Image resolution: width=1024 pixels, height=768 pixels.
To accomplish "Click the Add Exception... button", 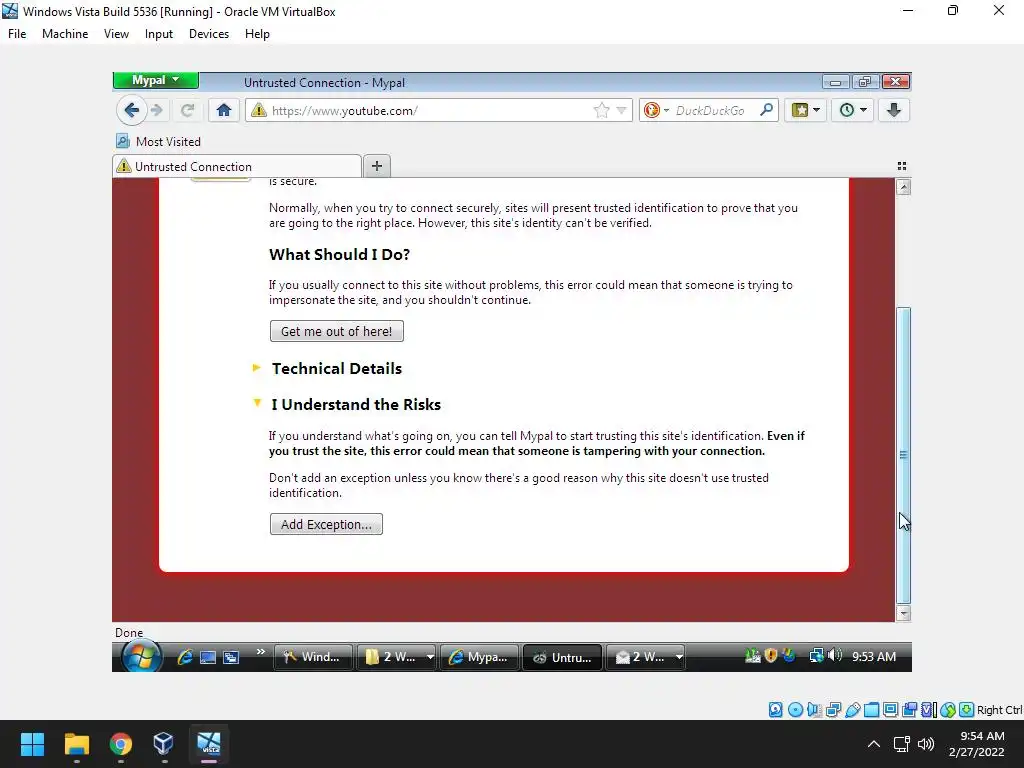I will 327,524.
